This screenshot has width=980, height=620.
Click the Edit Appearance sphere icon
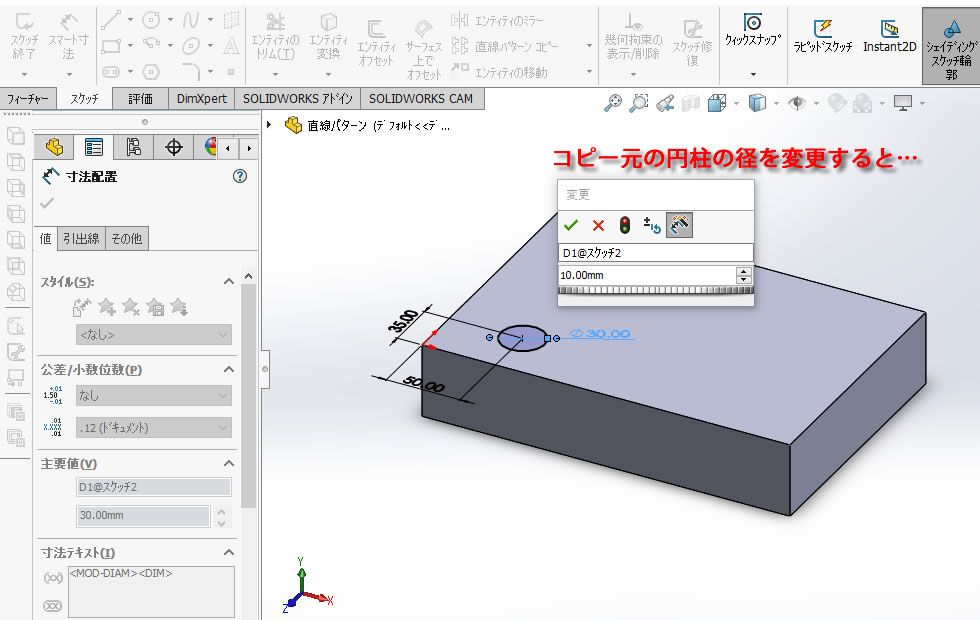(837, 102)
